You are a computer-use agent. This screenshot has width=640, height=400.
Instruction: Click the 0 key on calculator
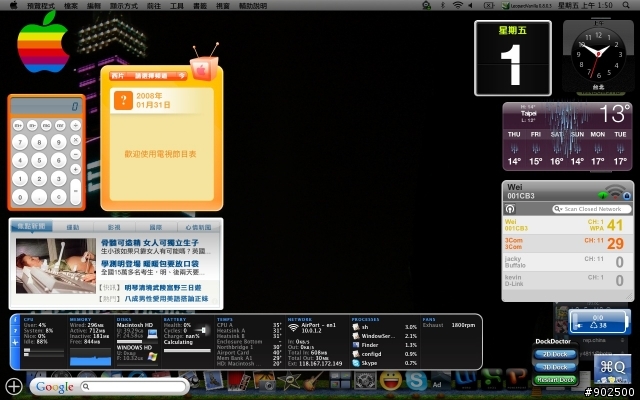point(20,197)
